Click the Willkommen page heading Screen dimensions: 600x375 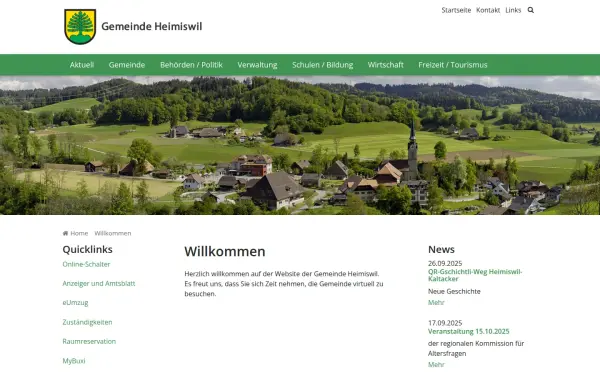tap(225, 251)
